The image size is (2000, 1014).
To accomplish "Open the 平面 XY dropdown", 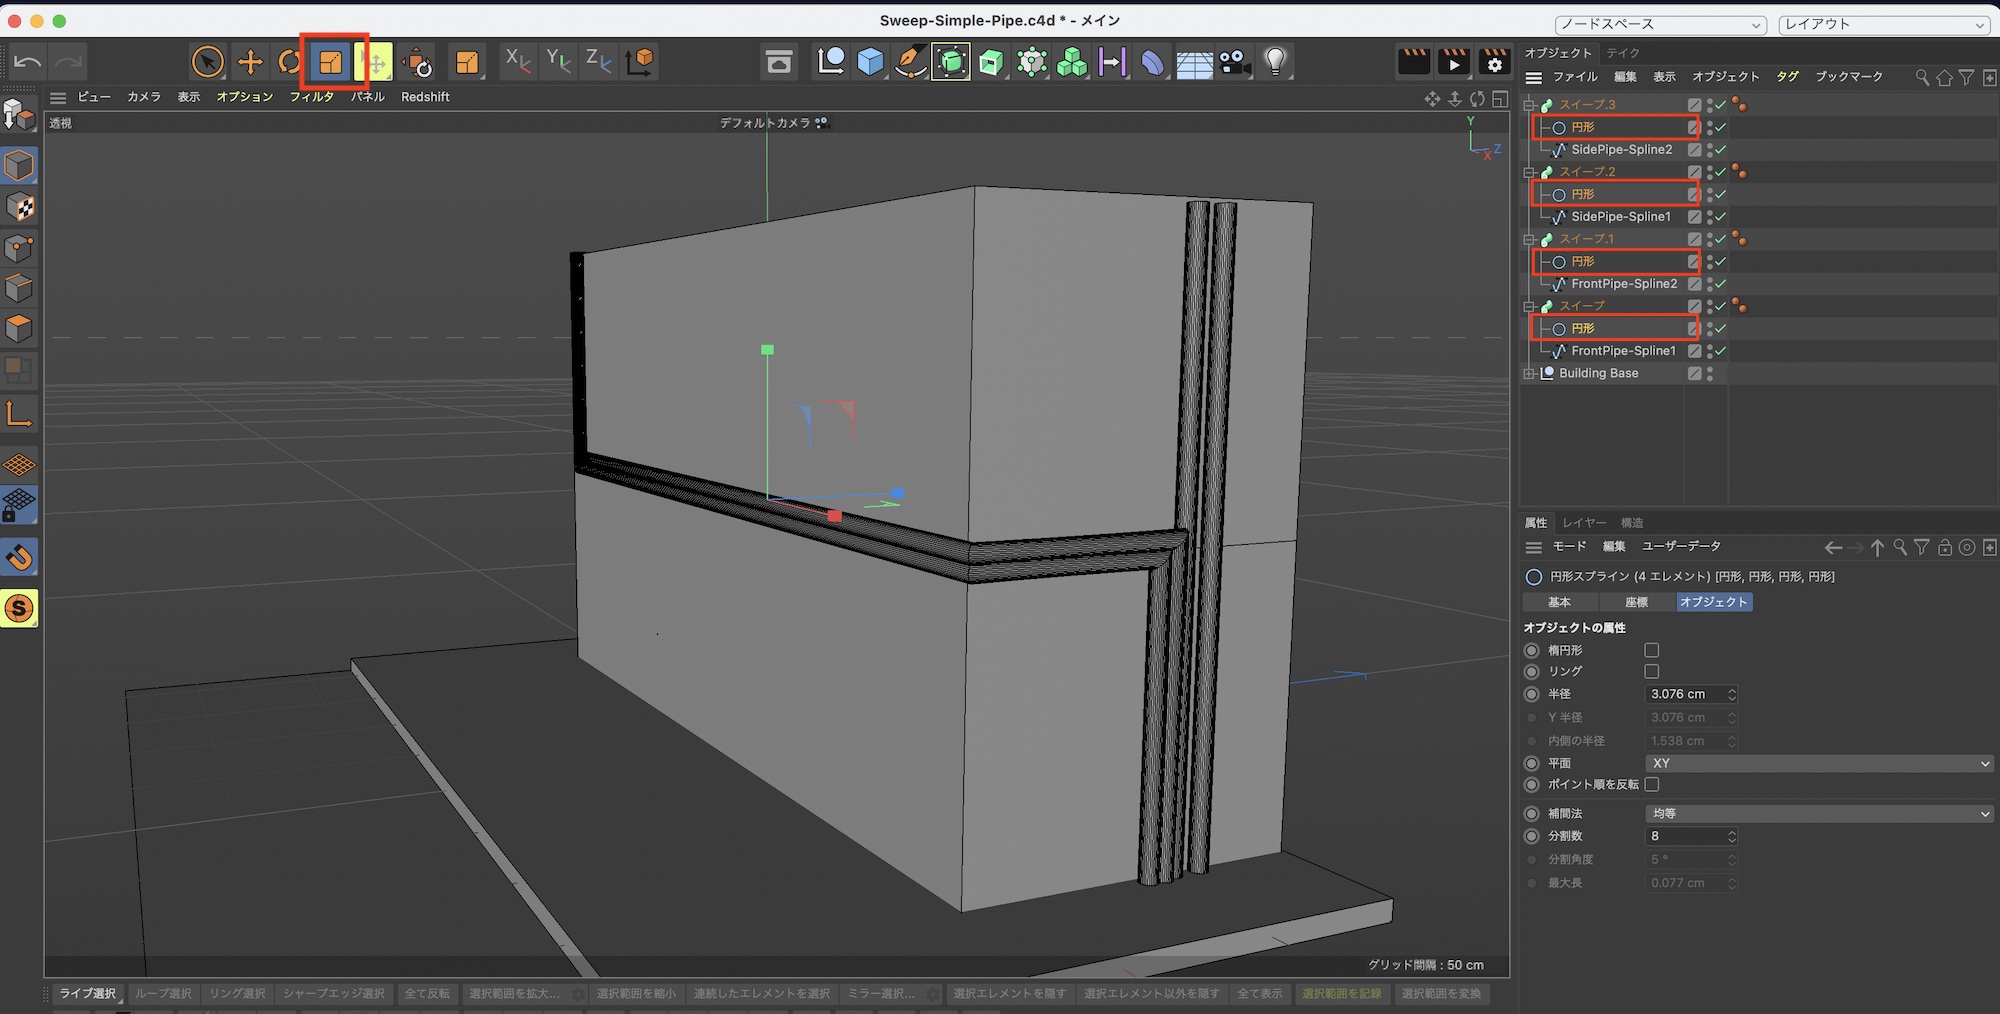I will click(1818, 763).
